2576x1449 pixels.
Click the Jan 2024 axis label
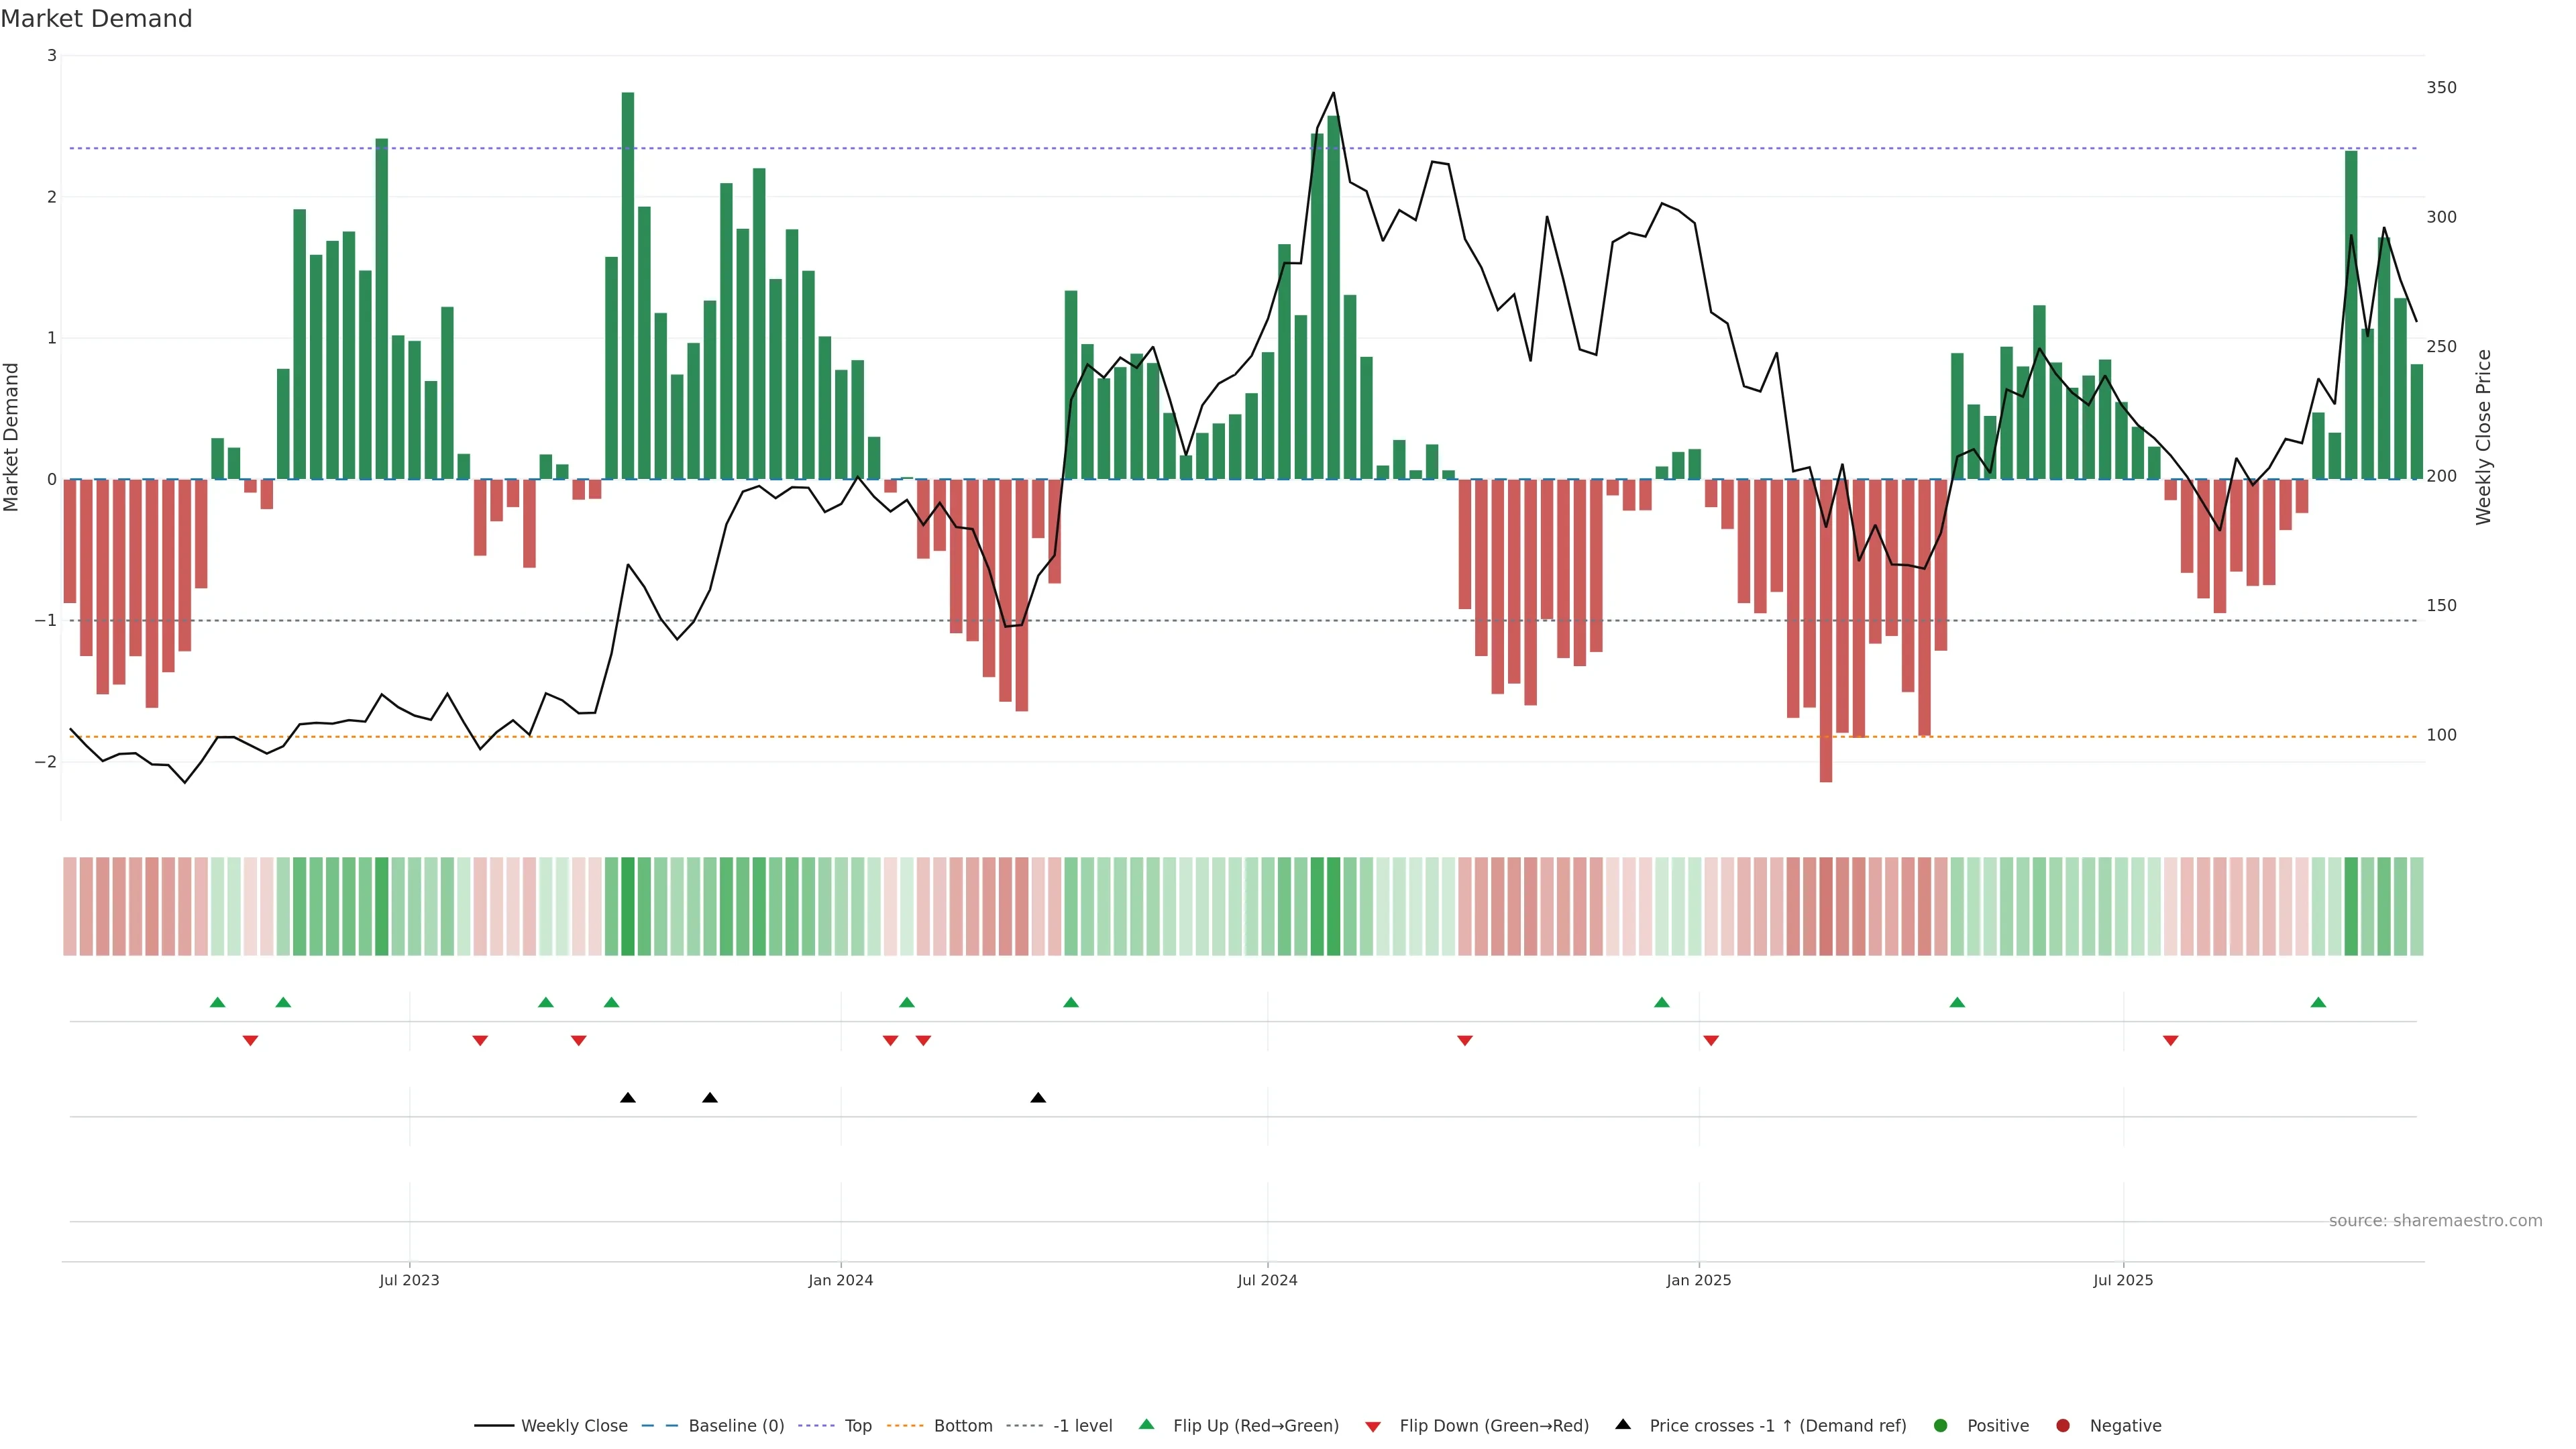840,1280
